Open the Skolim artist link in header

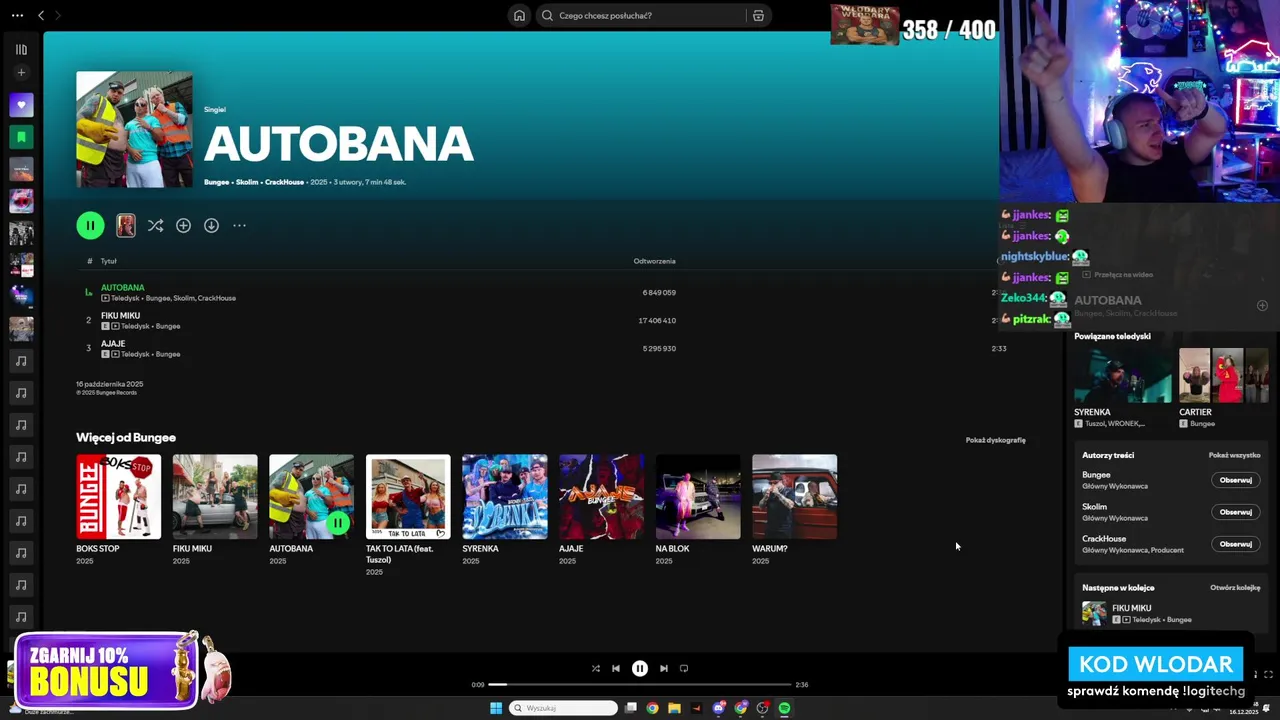click(247, 182)
